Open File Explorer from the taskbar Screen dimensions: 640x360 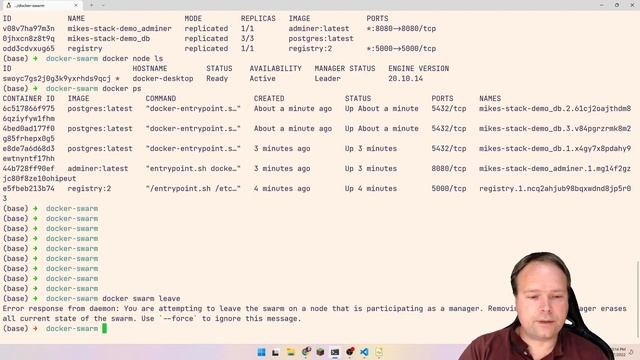point(291,352)
